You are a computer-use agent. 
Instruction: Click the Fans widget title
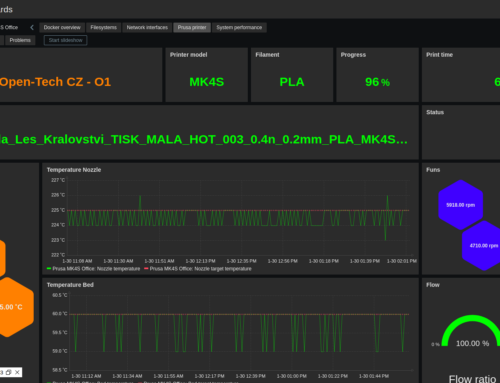coord(433,170)
